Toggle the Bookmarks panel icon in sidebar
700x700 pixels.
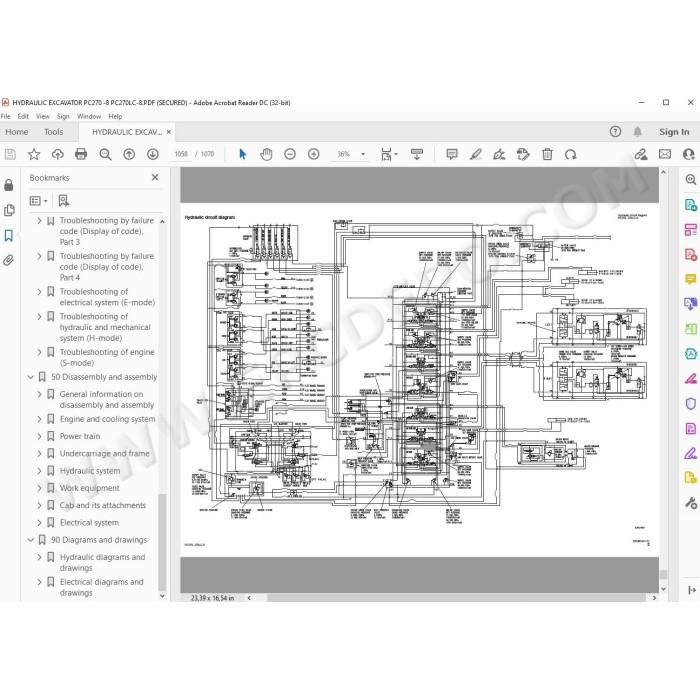point(8,235)
